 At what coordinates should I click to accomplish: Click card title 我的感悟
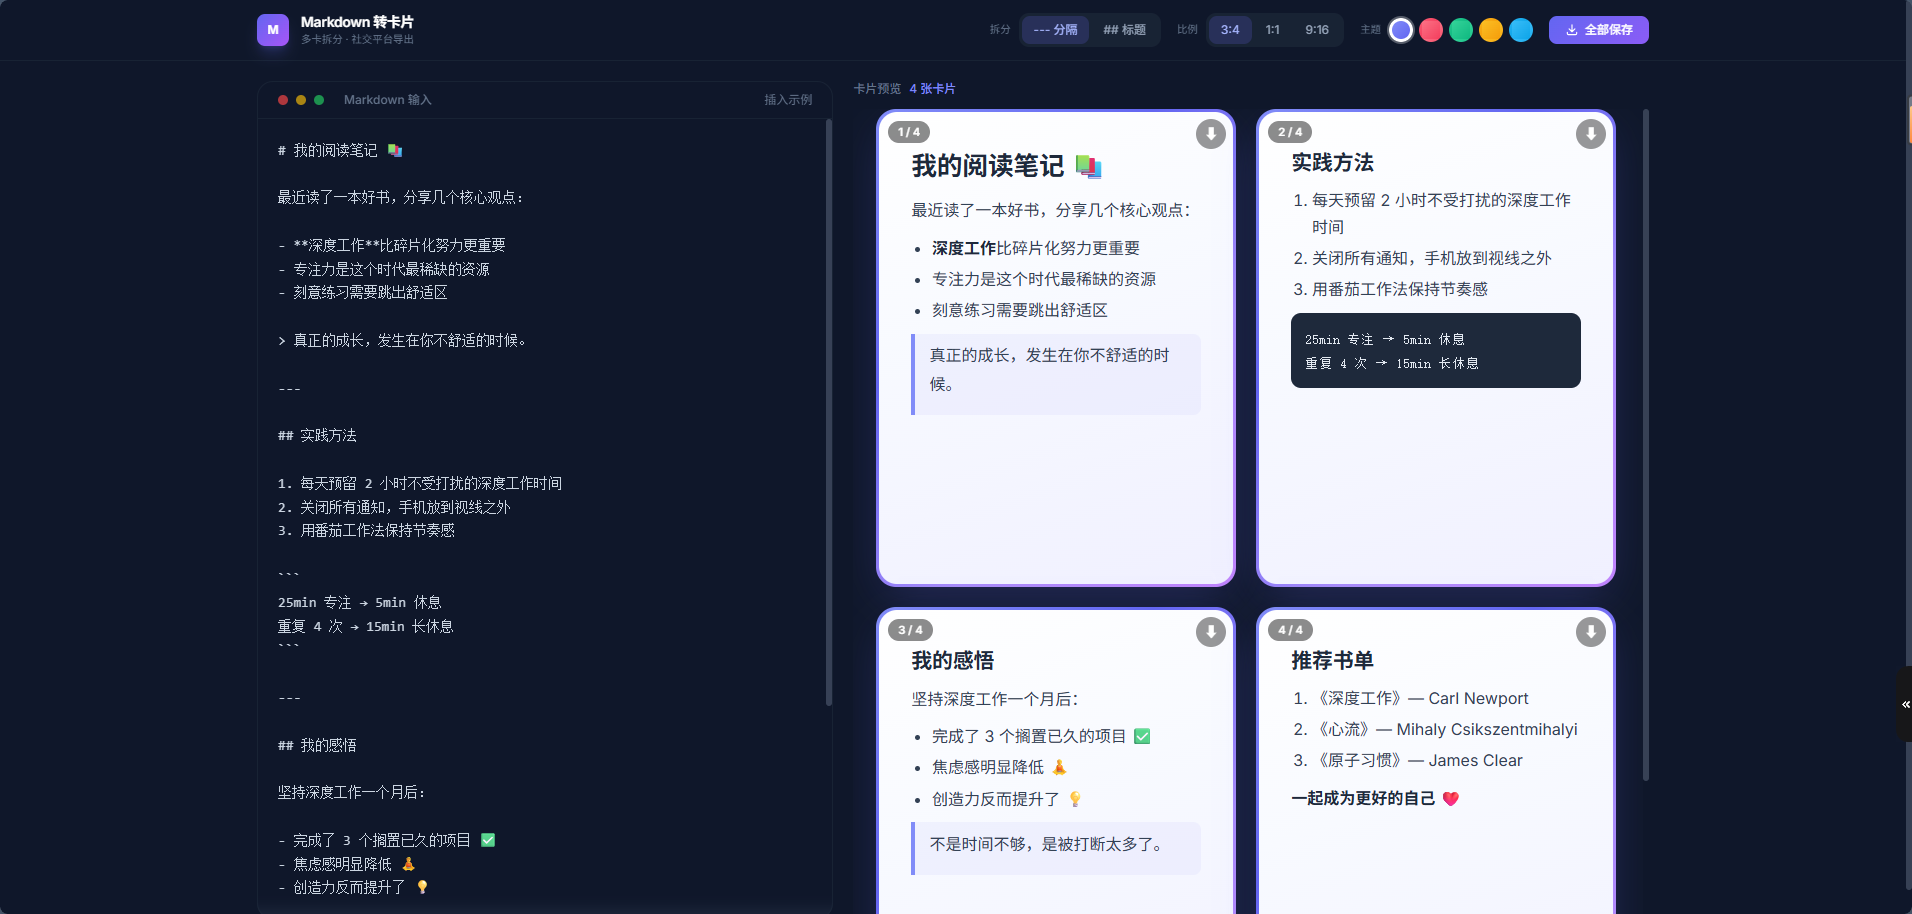click(x=952, y=660)
